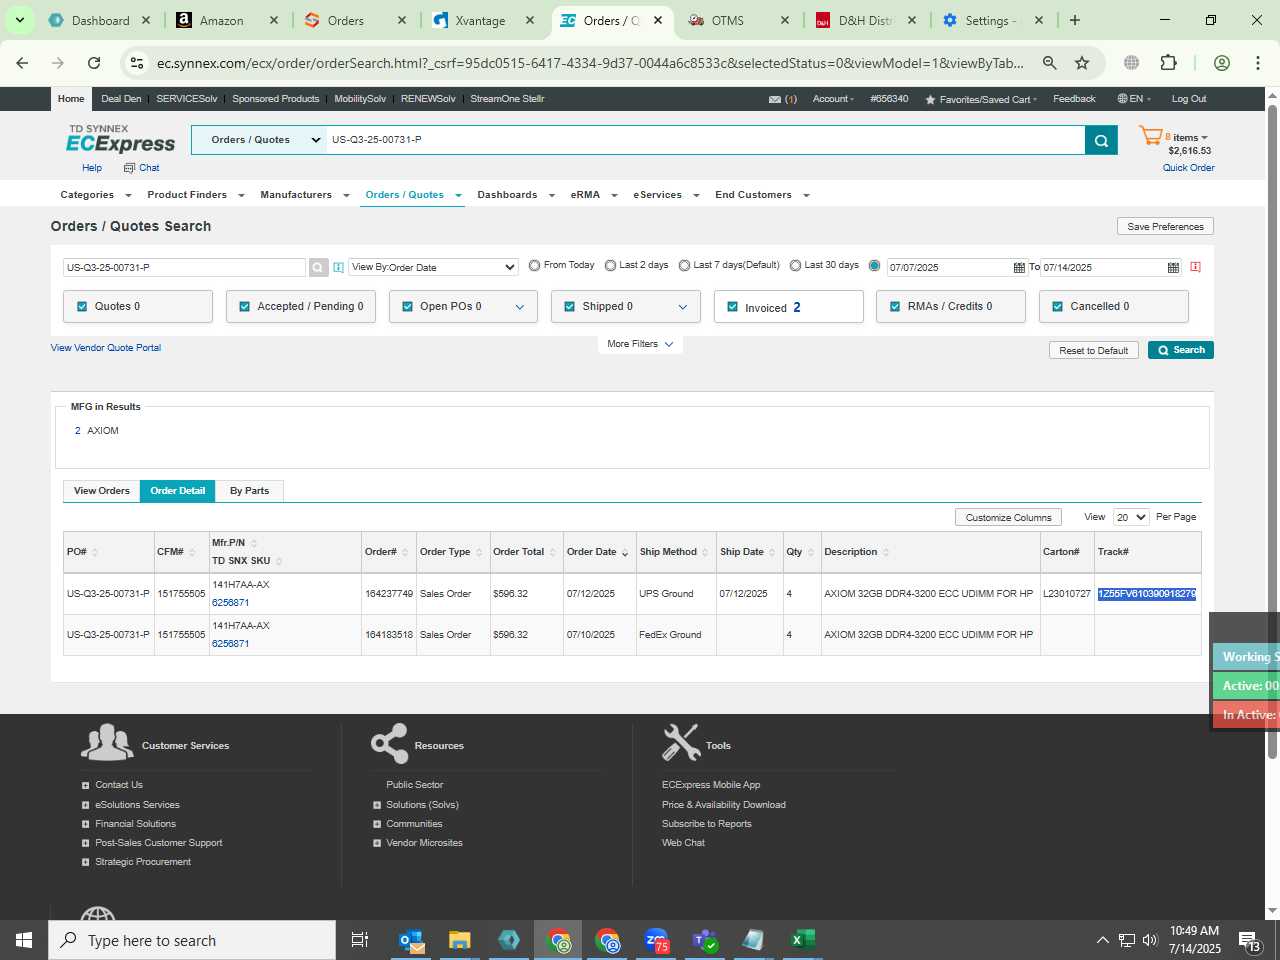The width and height of the screenshot is (1280, 960).
Task: Open Zoom from the taskbar
Action: pos(656,940)
